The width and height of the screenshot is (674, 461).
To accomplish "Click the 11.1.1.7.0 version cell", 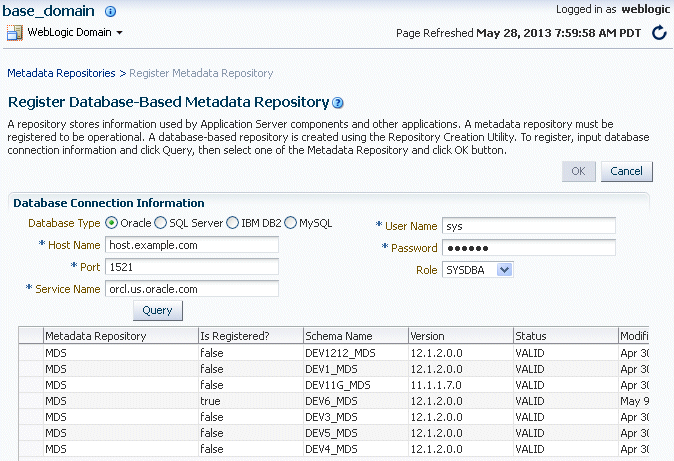I will [461, 385].
